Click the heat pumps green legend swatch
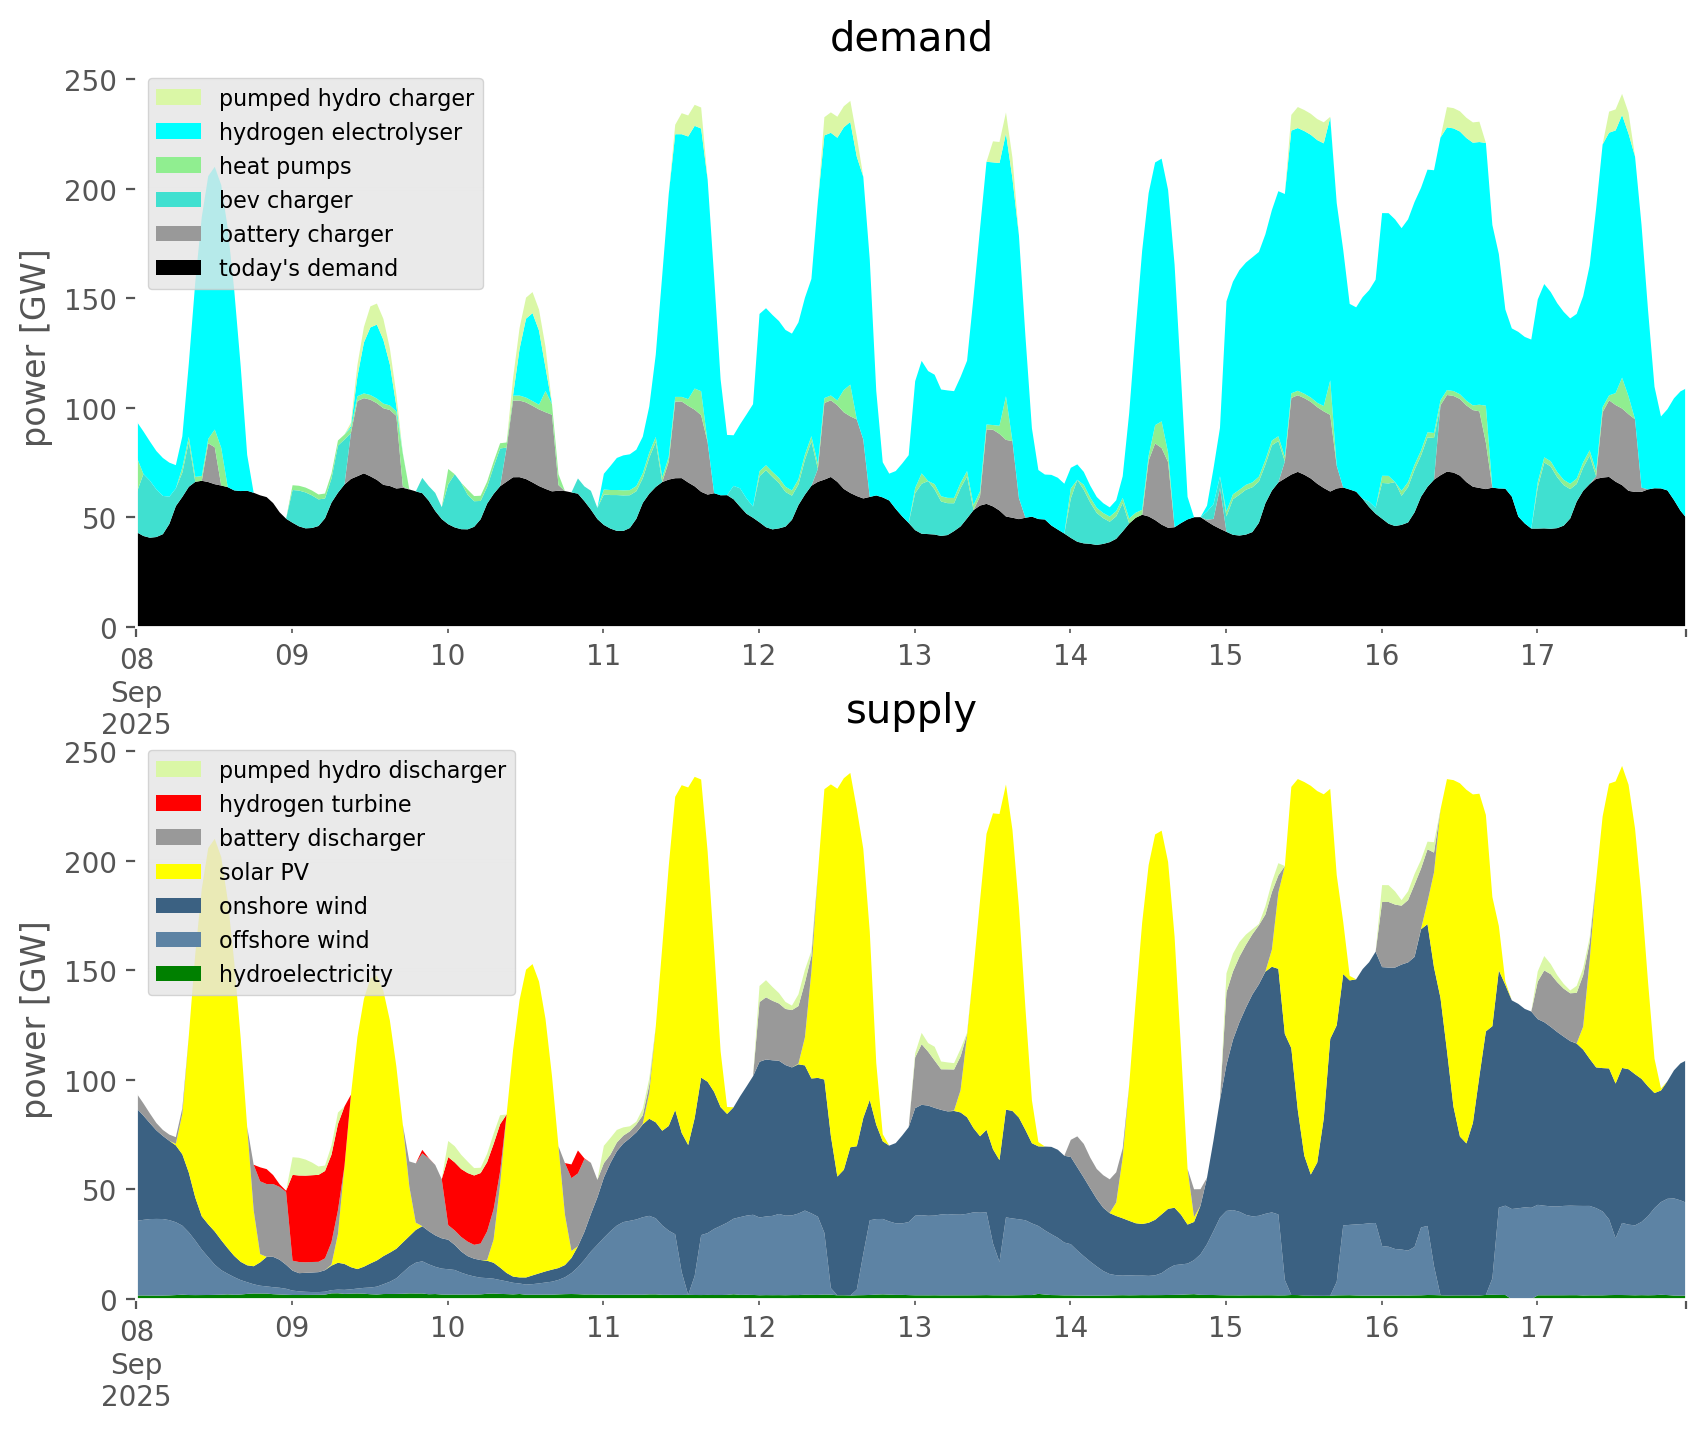The width and height of the screenshot is (1706, 1431). point(180,166)
